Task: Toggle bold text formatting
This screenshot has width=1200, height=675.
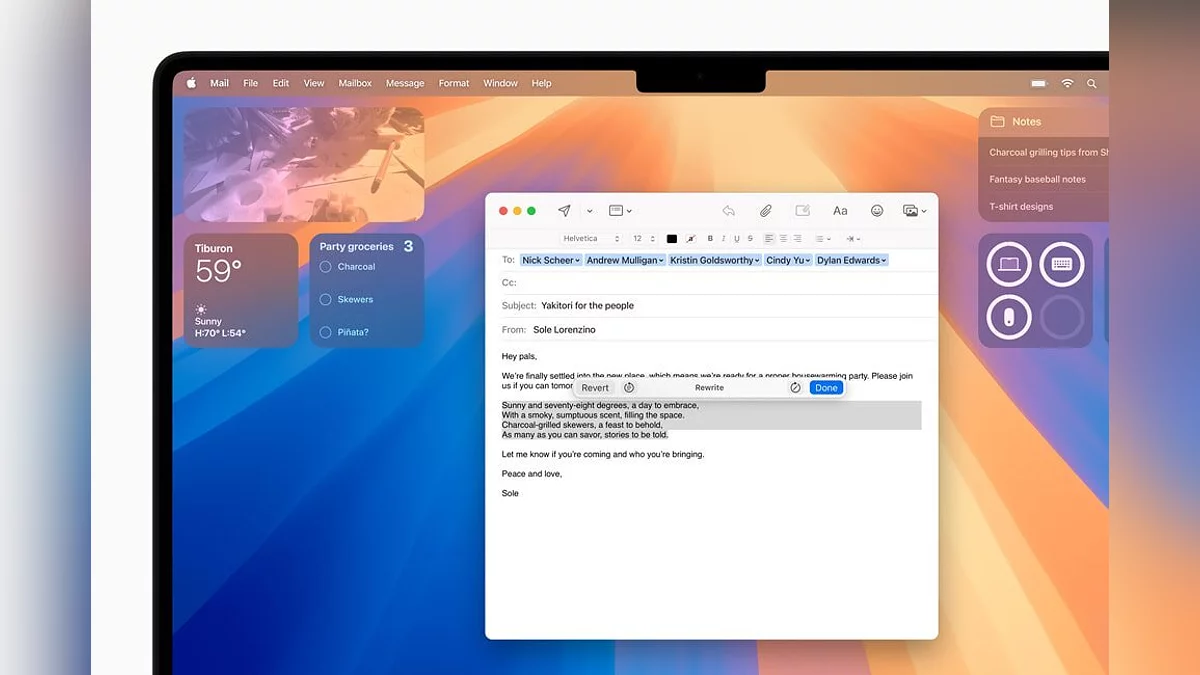Action: [710, 239]
